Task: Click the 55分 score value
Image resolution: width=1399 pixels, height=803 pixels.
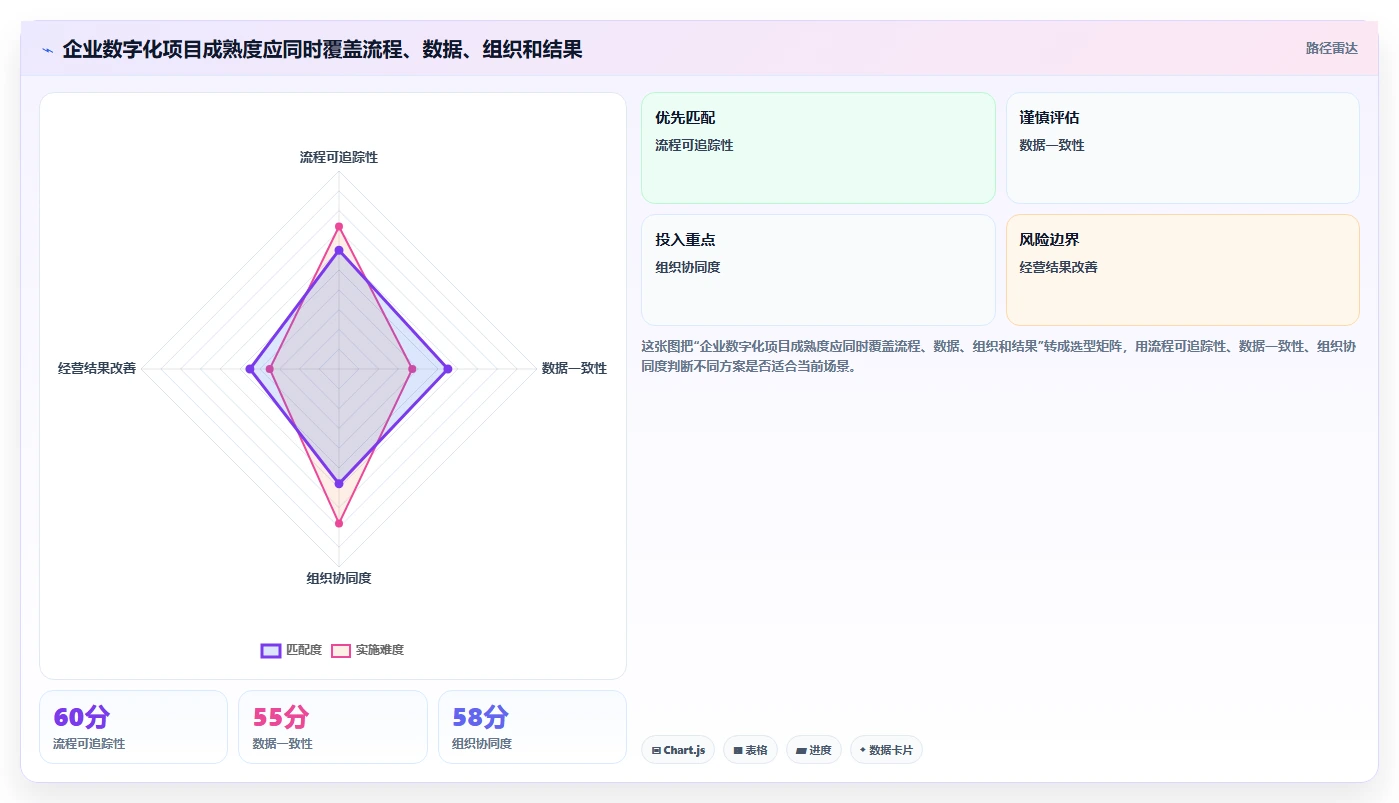Action: point(281,717)
